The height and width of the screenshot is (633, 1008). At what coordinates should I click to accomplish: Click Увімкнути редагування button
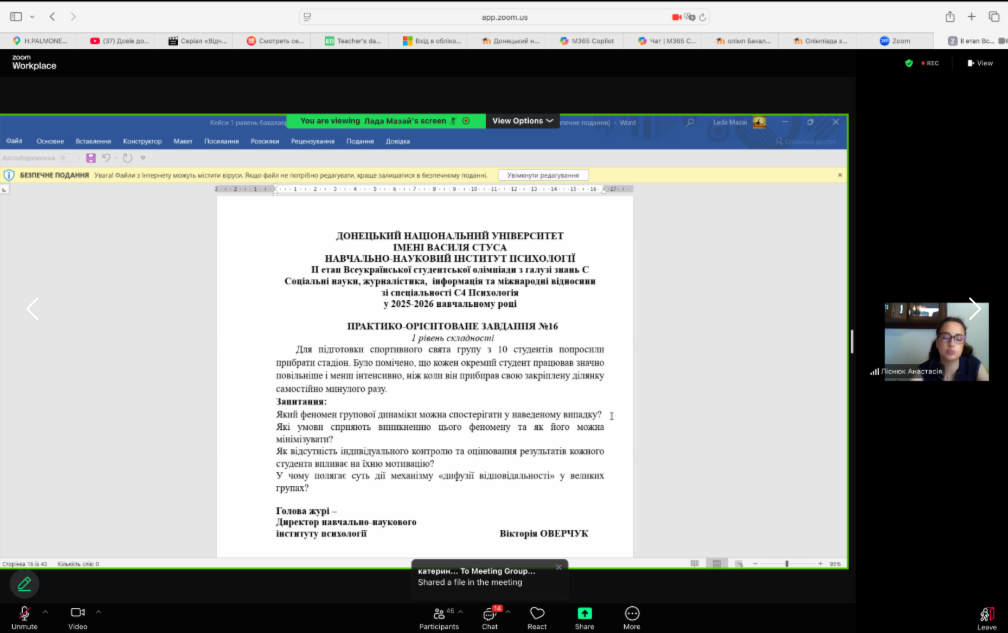[x=543, y=175]
